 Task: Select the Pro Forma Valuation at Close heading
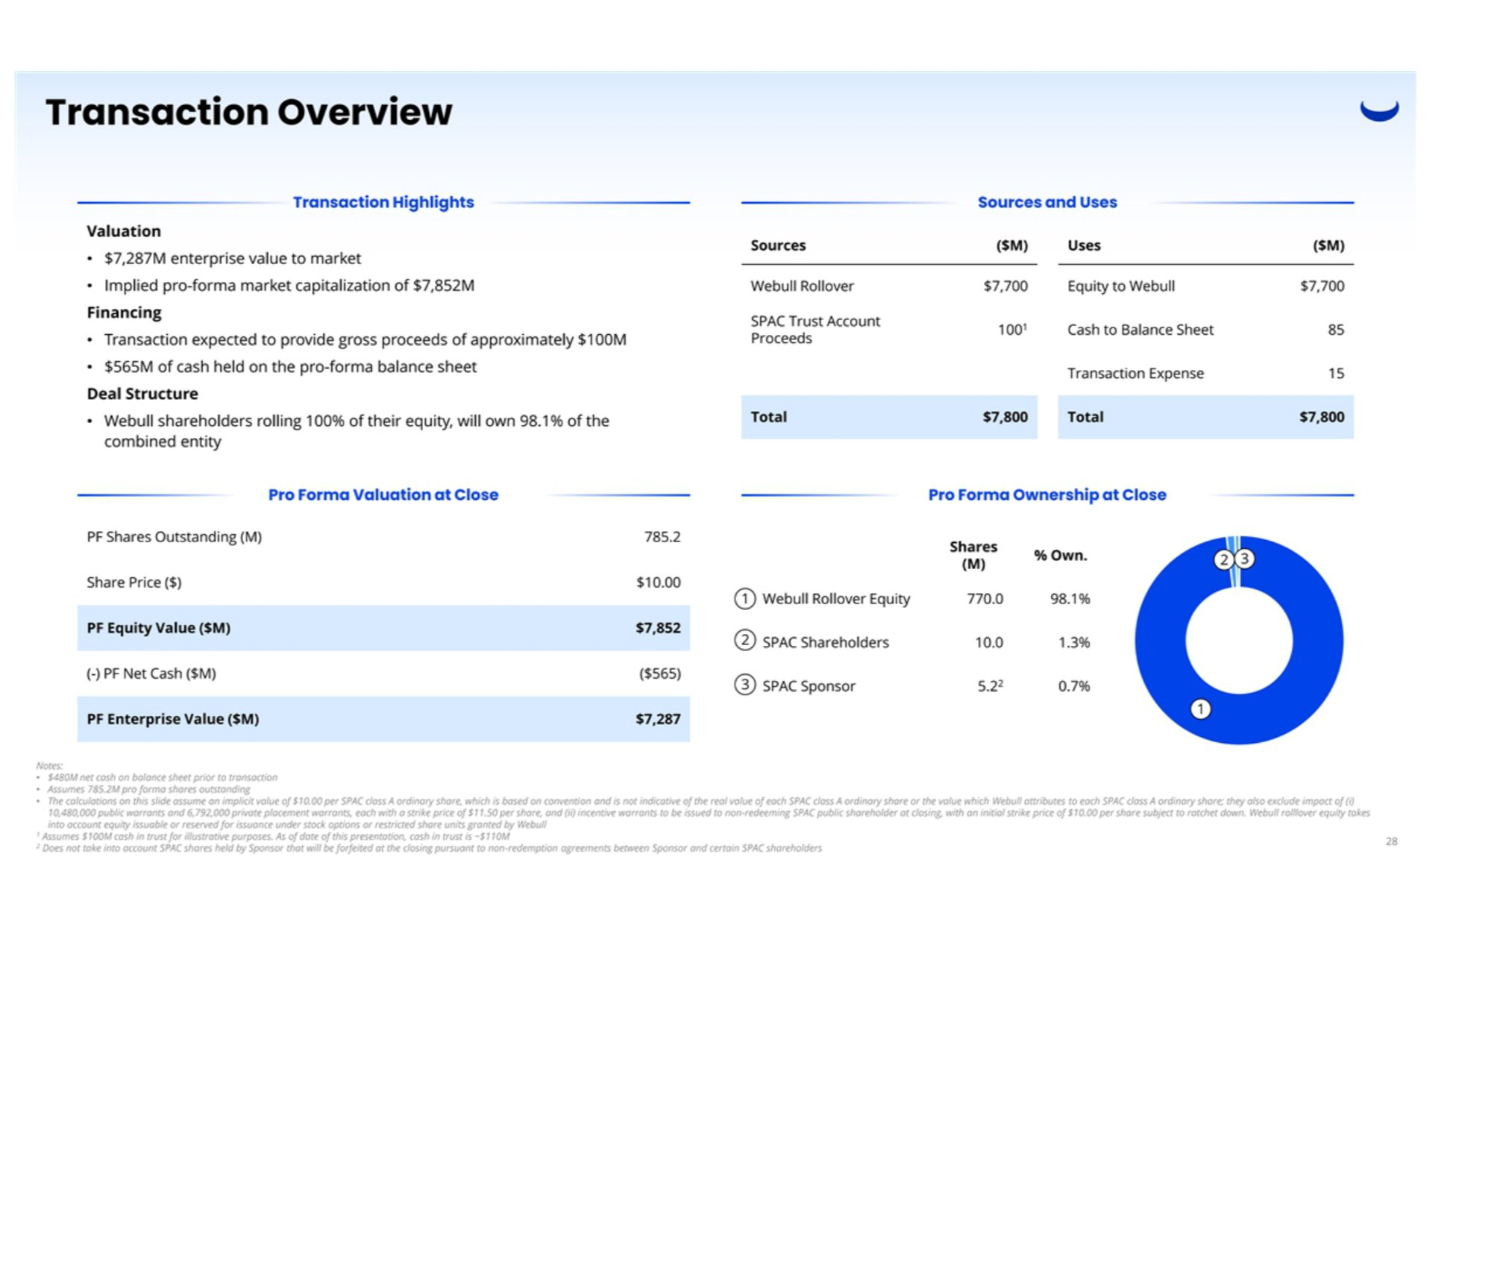tap(383, 495)
